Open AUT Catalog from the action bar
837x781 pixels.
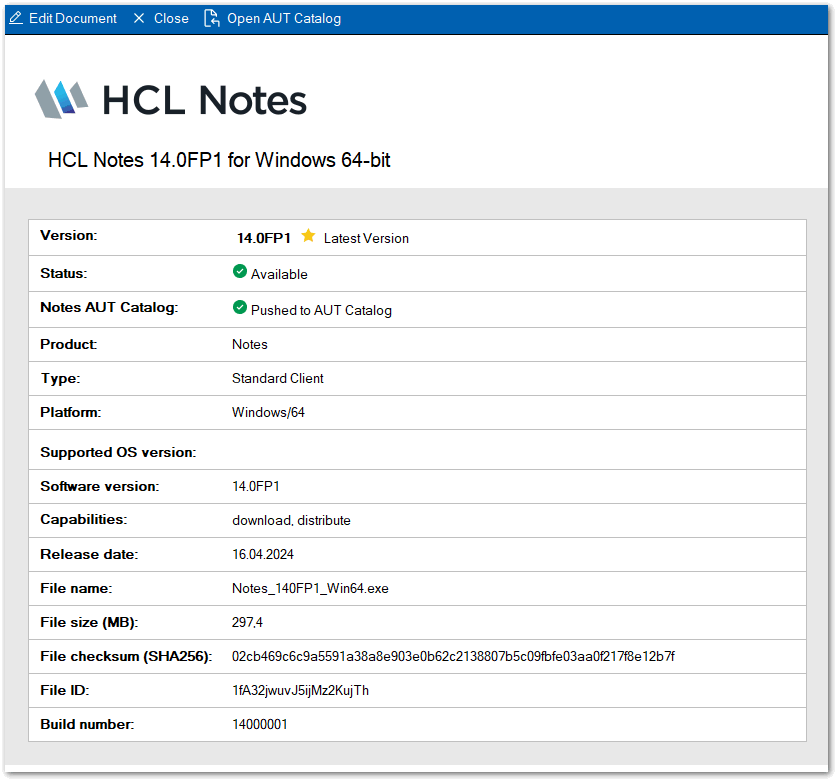284,18
